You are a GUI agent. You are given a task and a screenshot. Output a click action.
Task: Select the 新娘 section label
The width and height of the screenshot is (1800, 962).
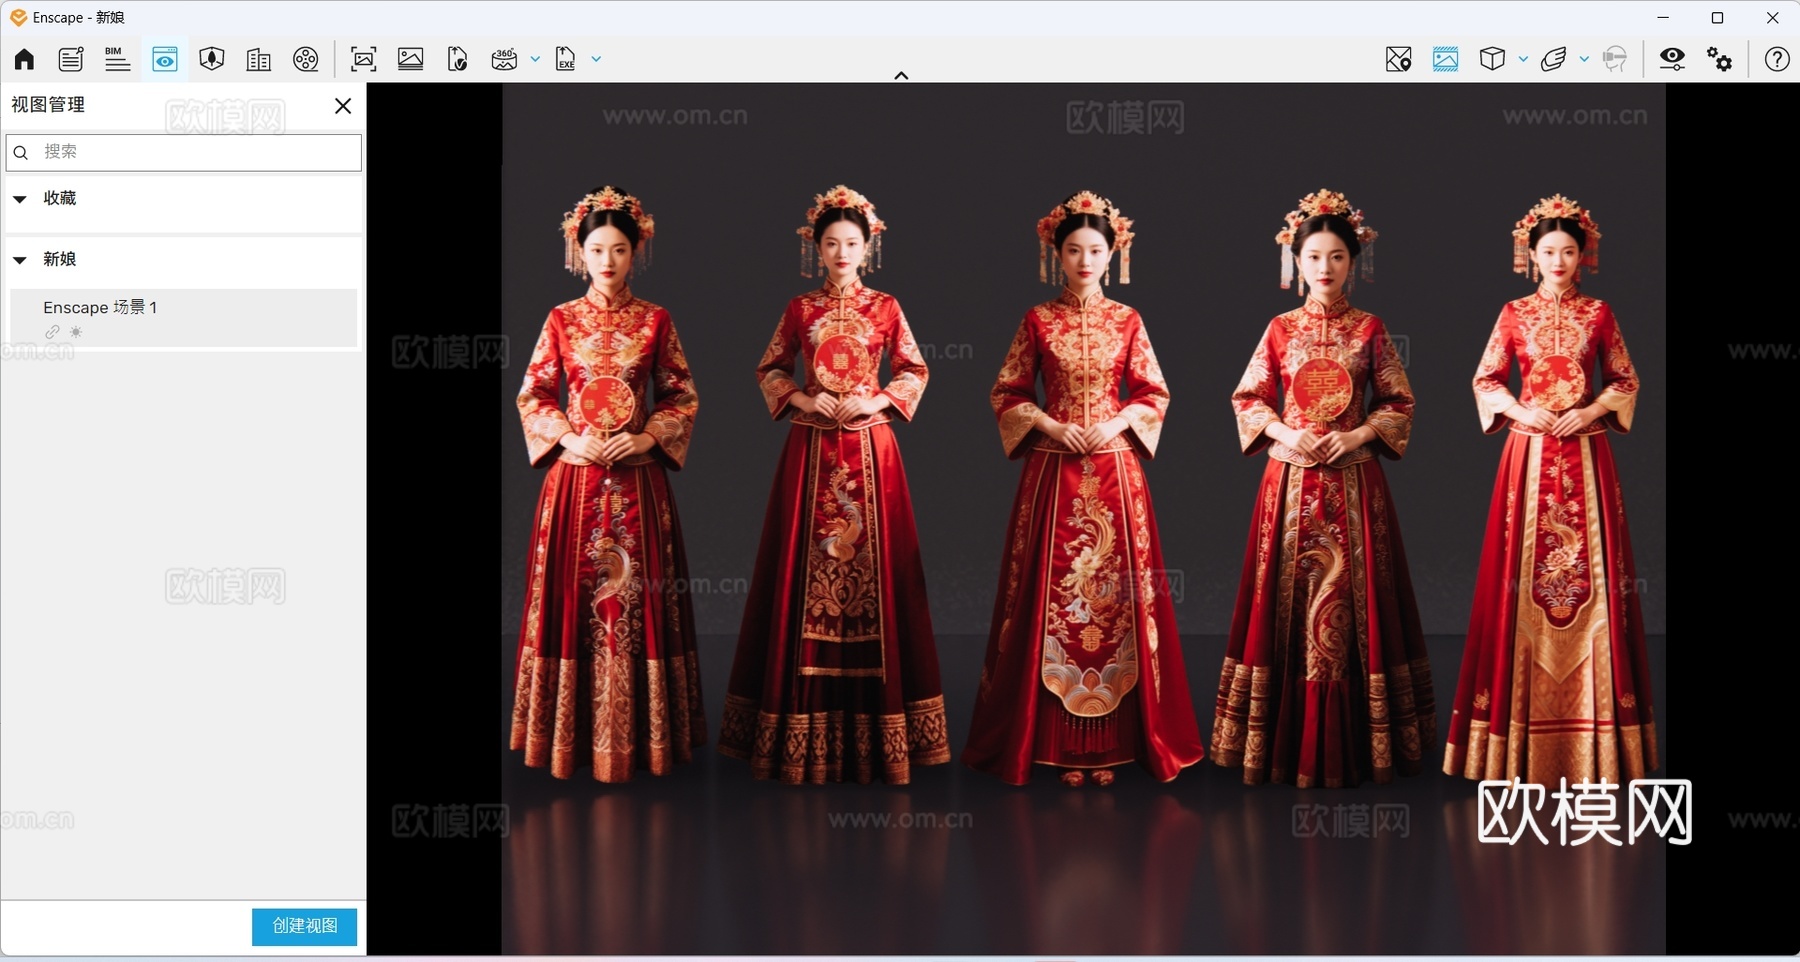(59, 259)
